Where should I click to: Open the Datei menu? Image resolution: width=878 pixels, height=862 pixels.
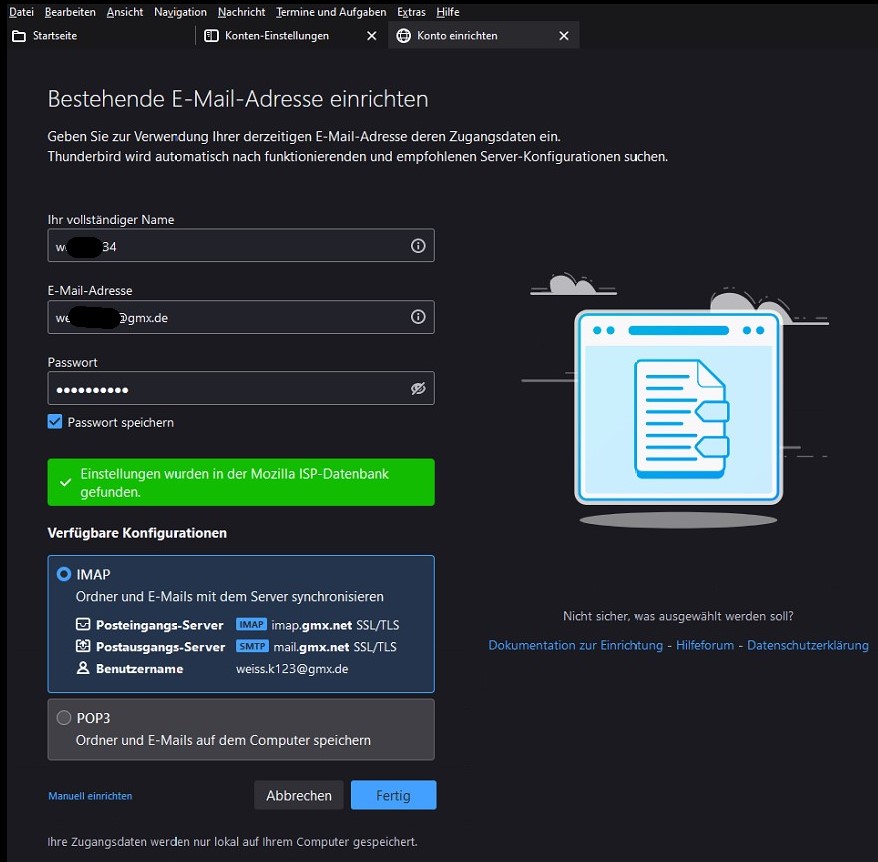click(21, 12)
